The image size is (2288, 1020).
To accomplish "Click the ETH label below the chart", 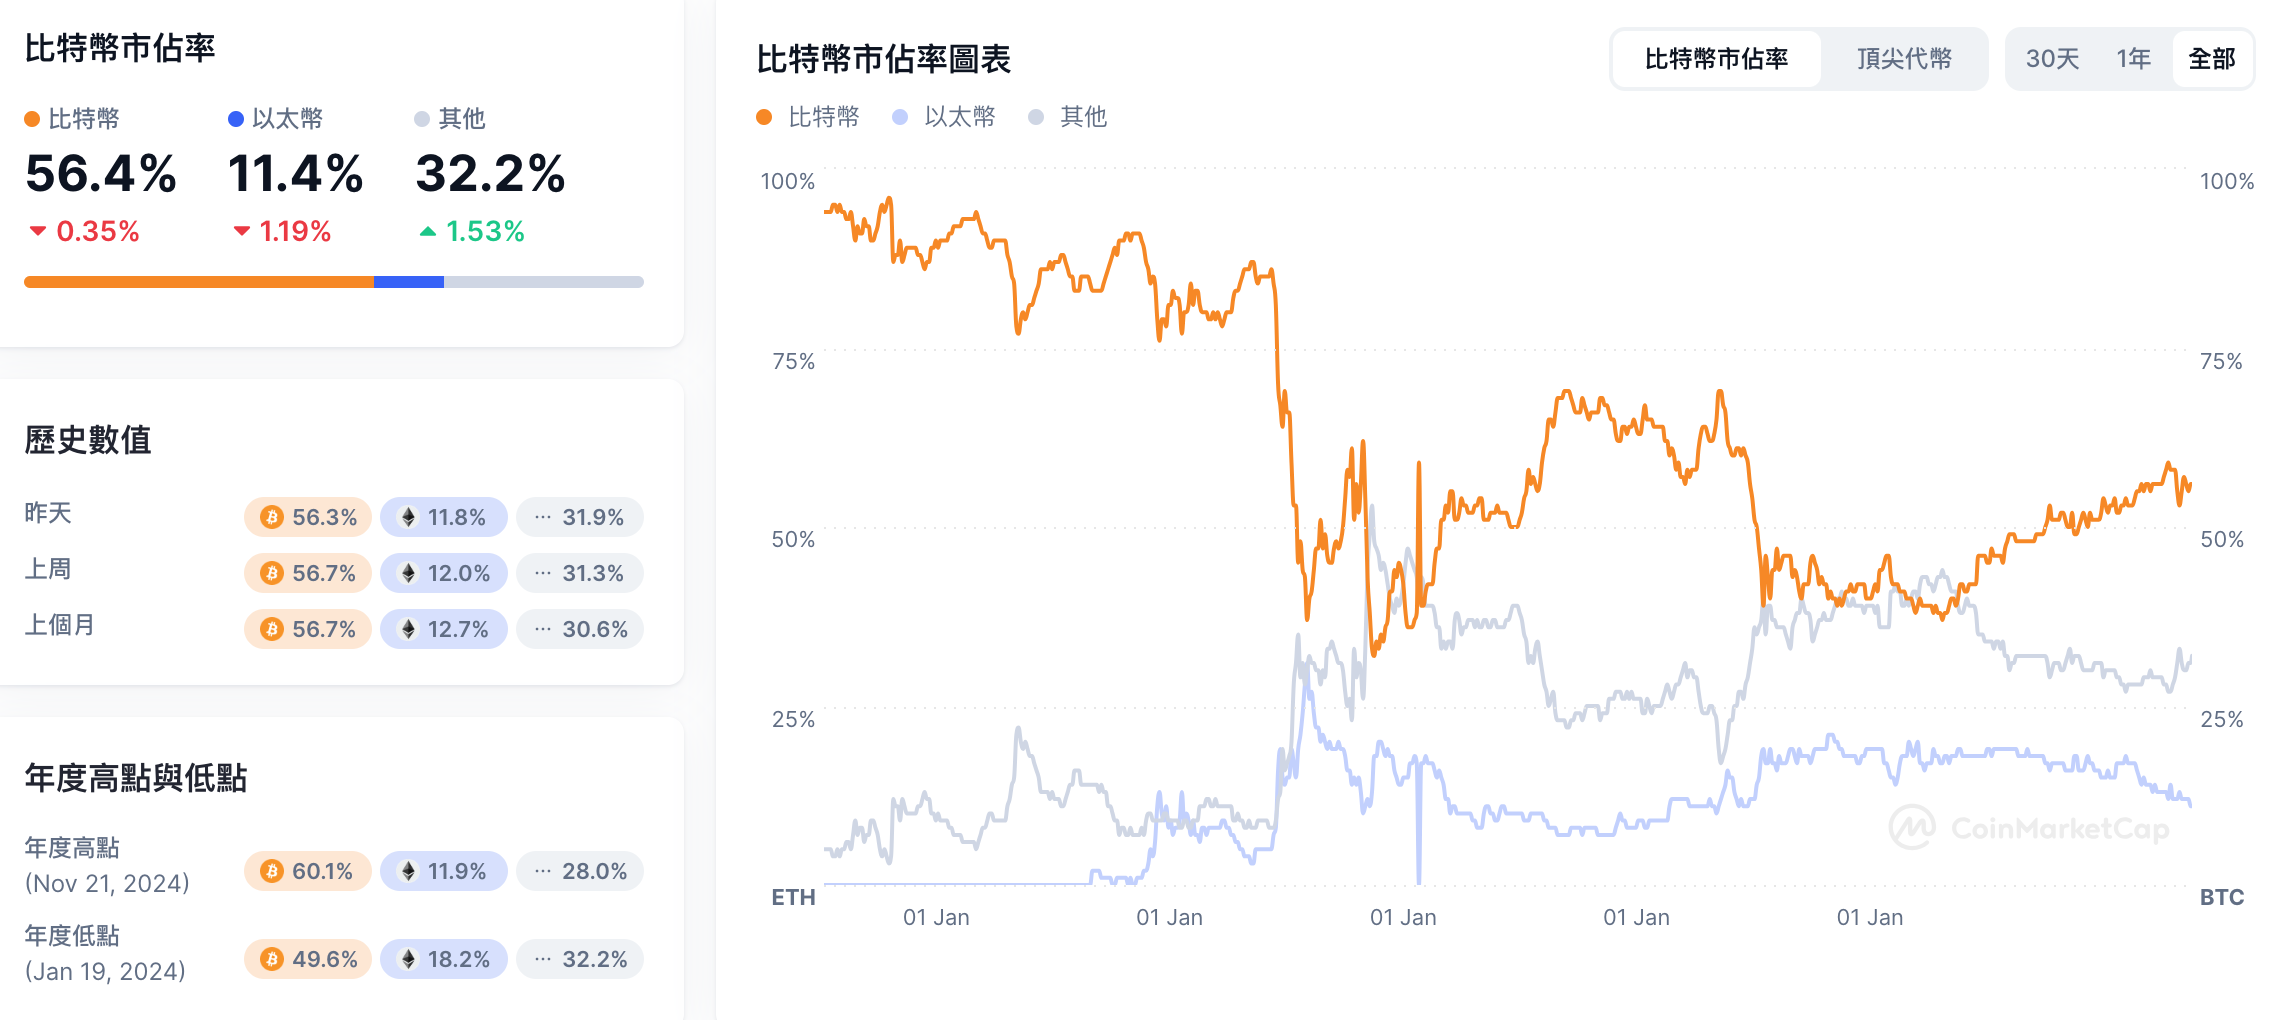I will tap(795, 898).
